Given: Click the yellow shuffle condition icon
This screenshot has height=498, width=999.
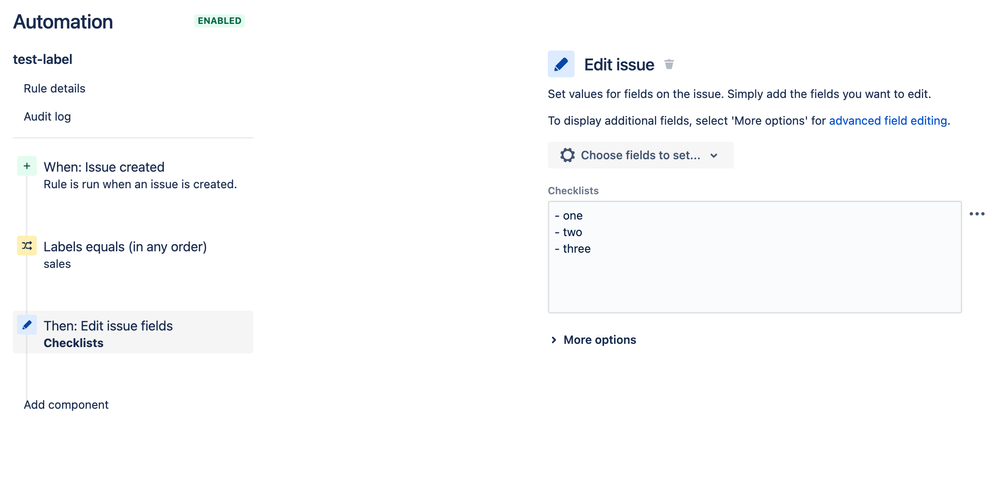Looking at the screenshot, I should click(27, 246).
